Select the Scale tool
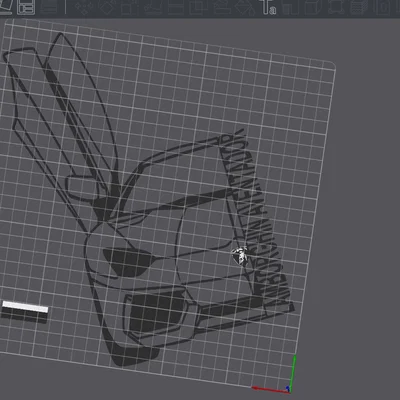This screenshot has width=400, height=400. [128, 7]
